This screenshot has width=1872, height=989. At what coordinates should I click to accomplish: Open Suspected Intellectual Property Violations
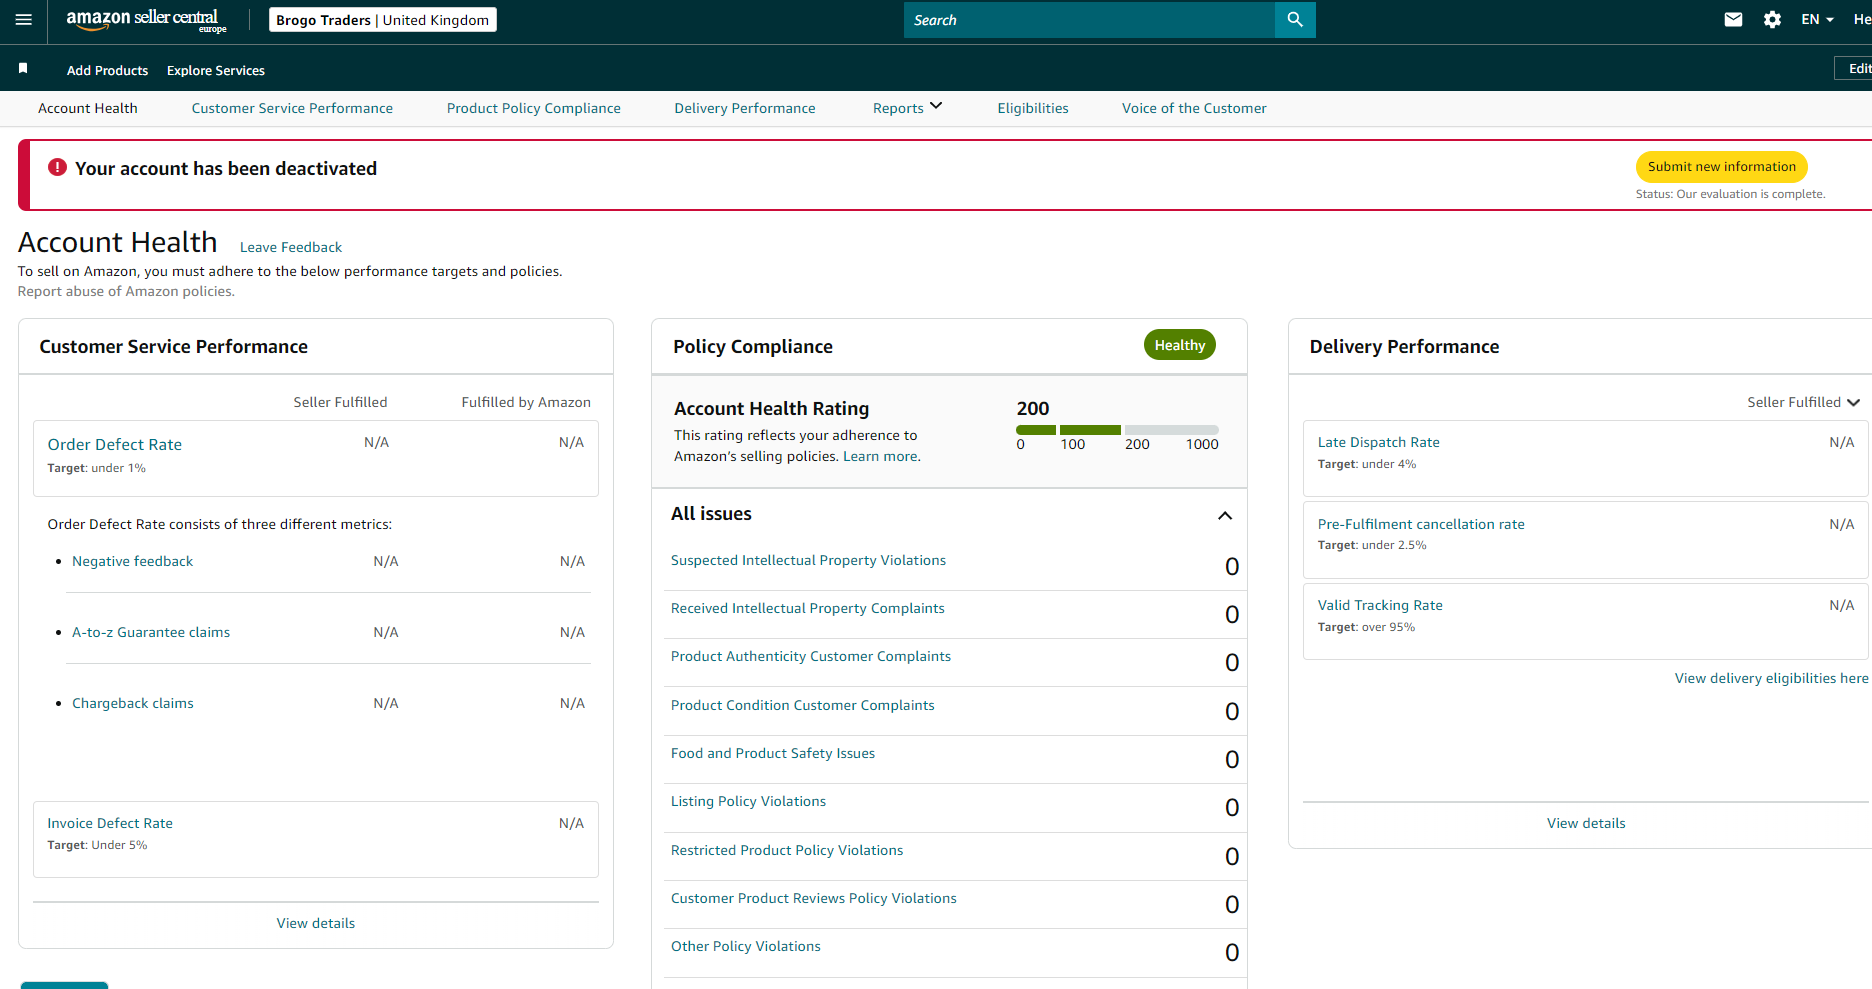point(808,560)
